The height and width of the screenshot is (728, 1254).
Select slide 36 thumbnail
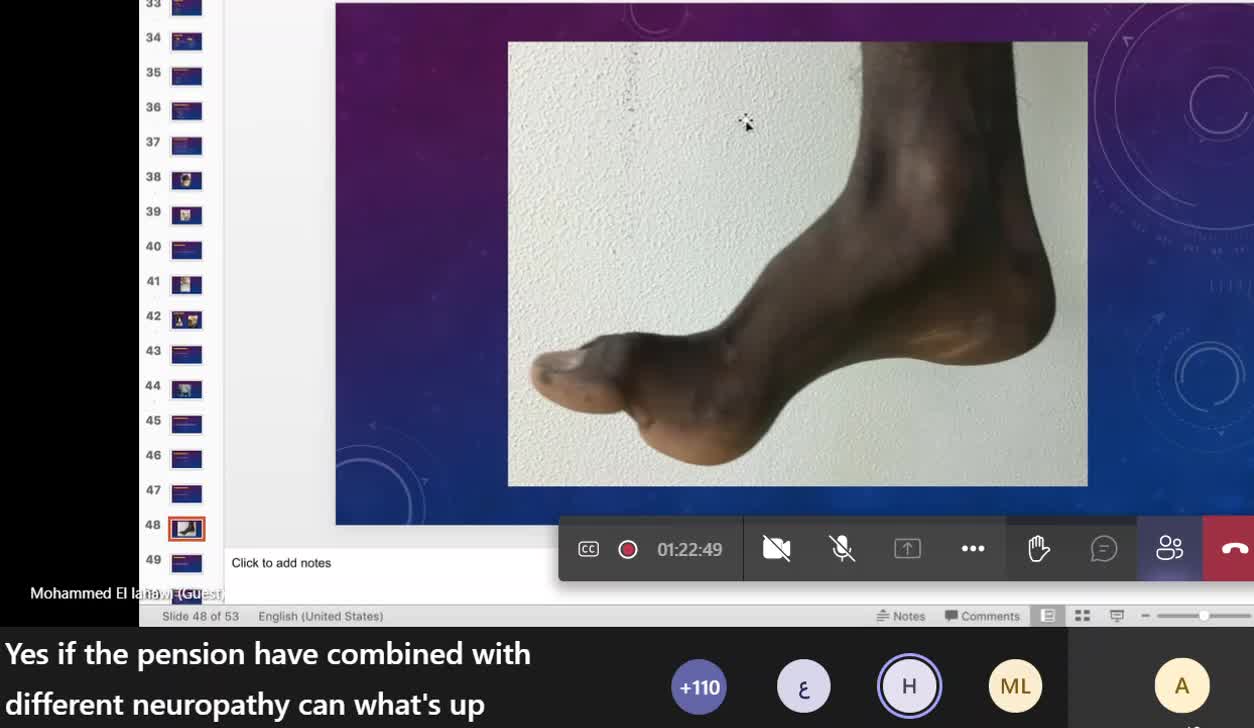click(187, 111)
